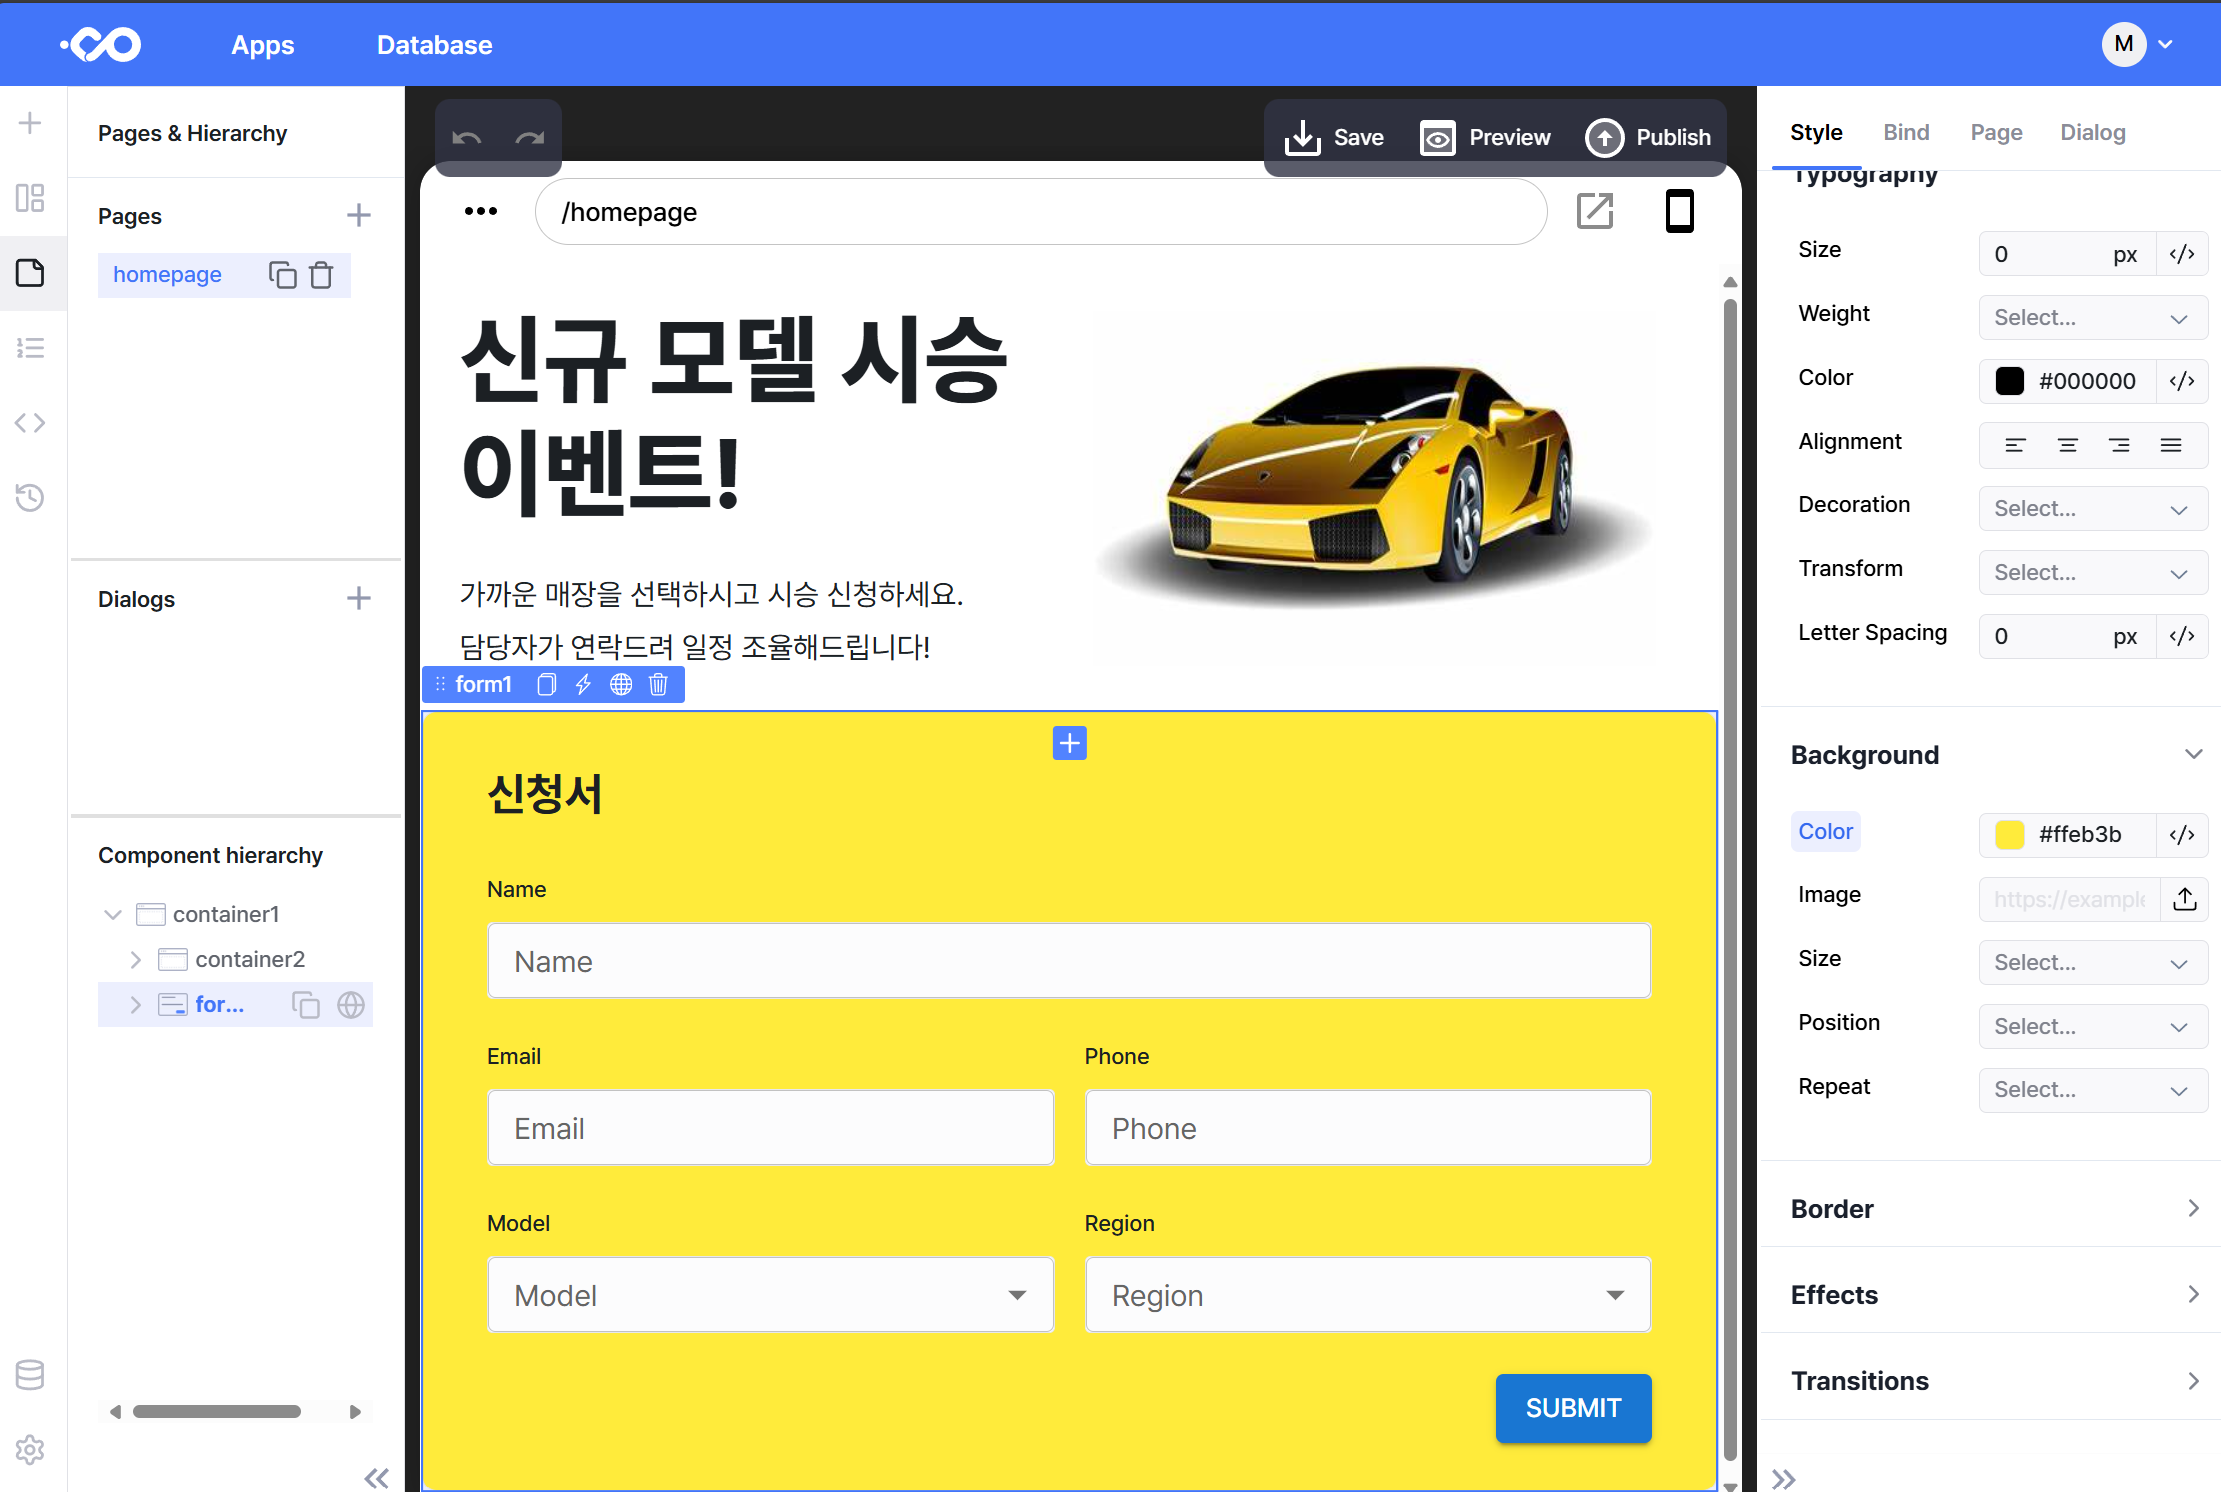Collapse the right panel with double chevron
The height and width of the screenshot is (1492, 2221).
[x=1784, y=1479]
